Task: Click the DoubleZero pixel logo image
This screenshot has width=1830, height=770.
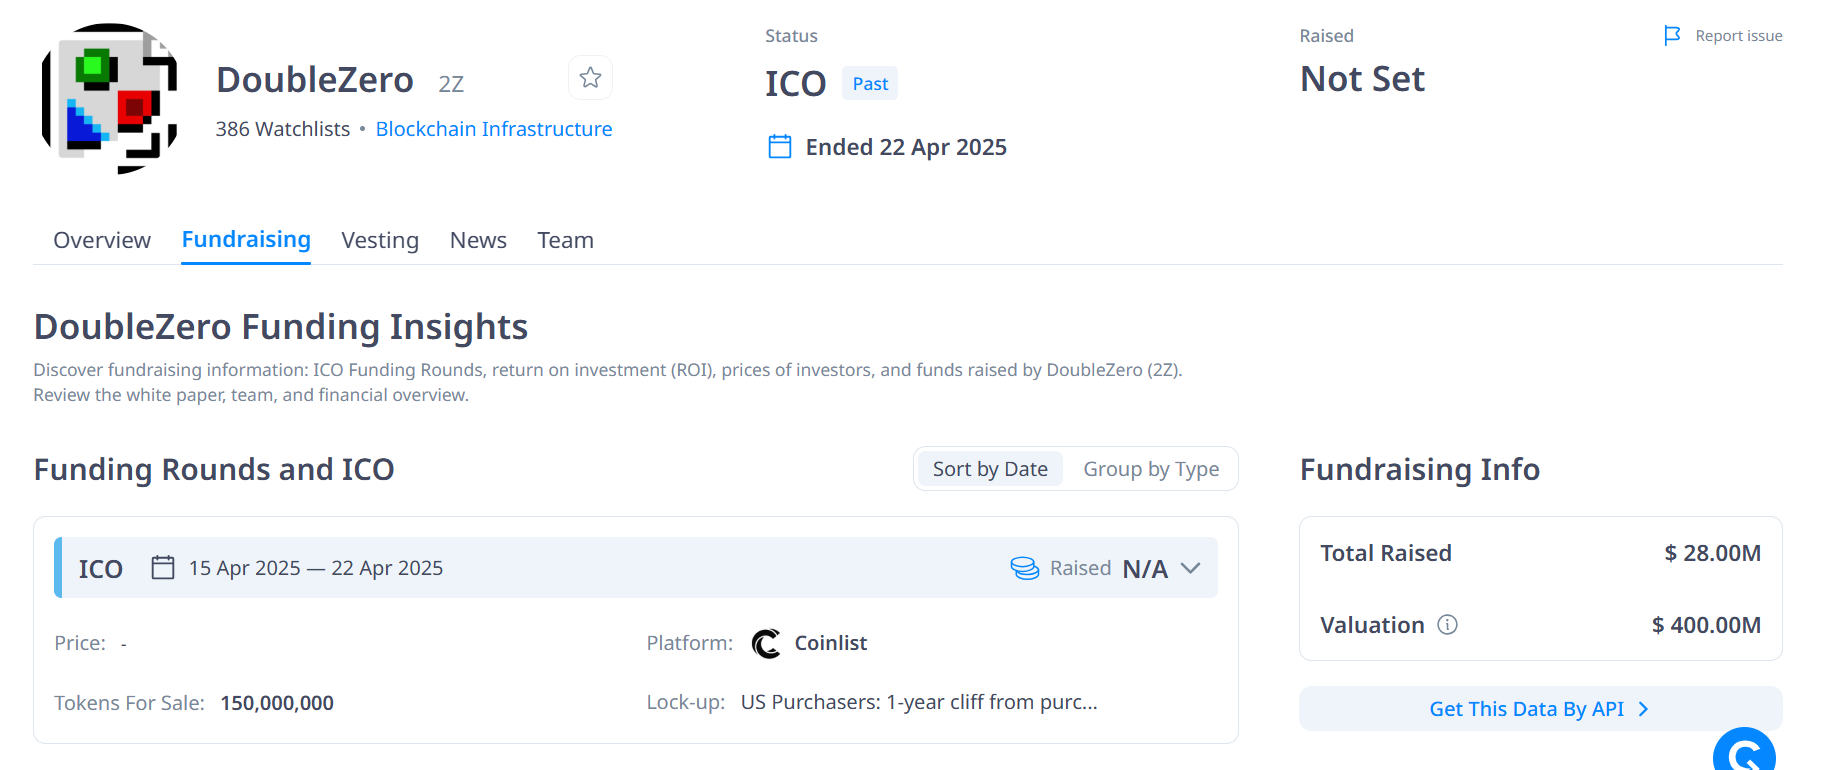Action: (x=109, y=99)
